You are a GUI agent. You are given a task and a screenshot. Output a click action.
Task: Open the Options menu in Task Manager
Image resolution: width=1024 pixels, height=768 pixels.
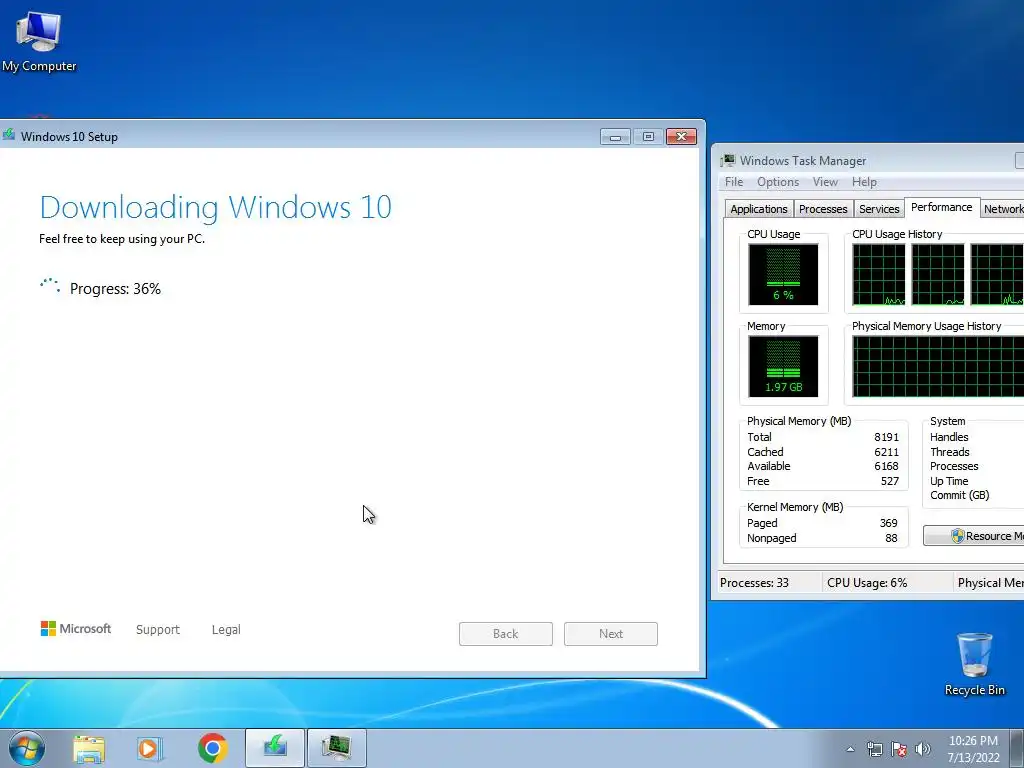tap(778, 182)
